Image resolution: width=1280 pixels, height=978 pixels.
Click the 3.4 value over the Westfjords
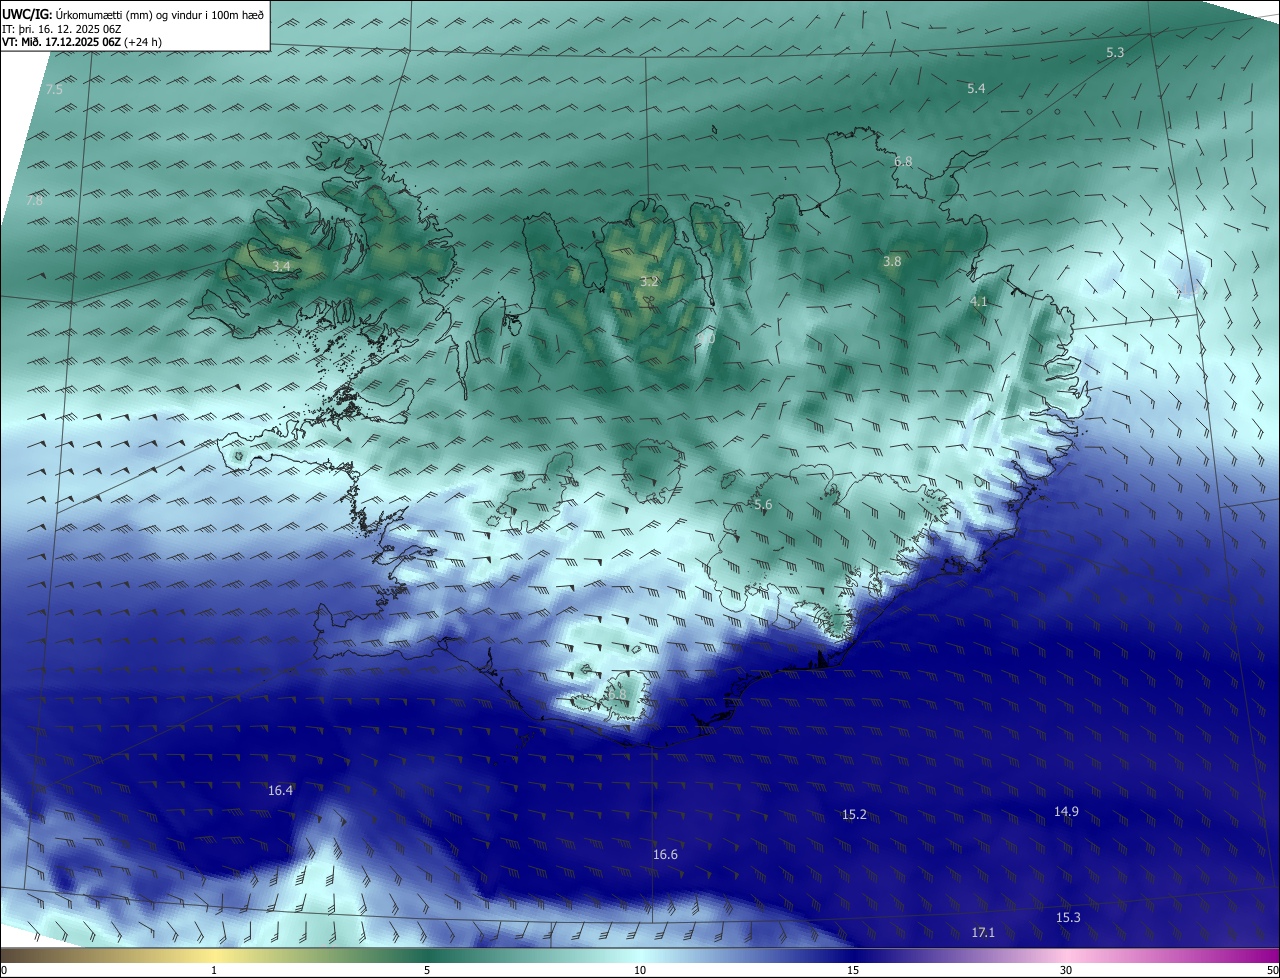click(x=281, y=266)
